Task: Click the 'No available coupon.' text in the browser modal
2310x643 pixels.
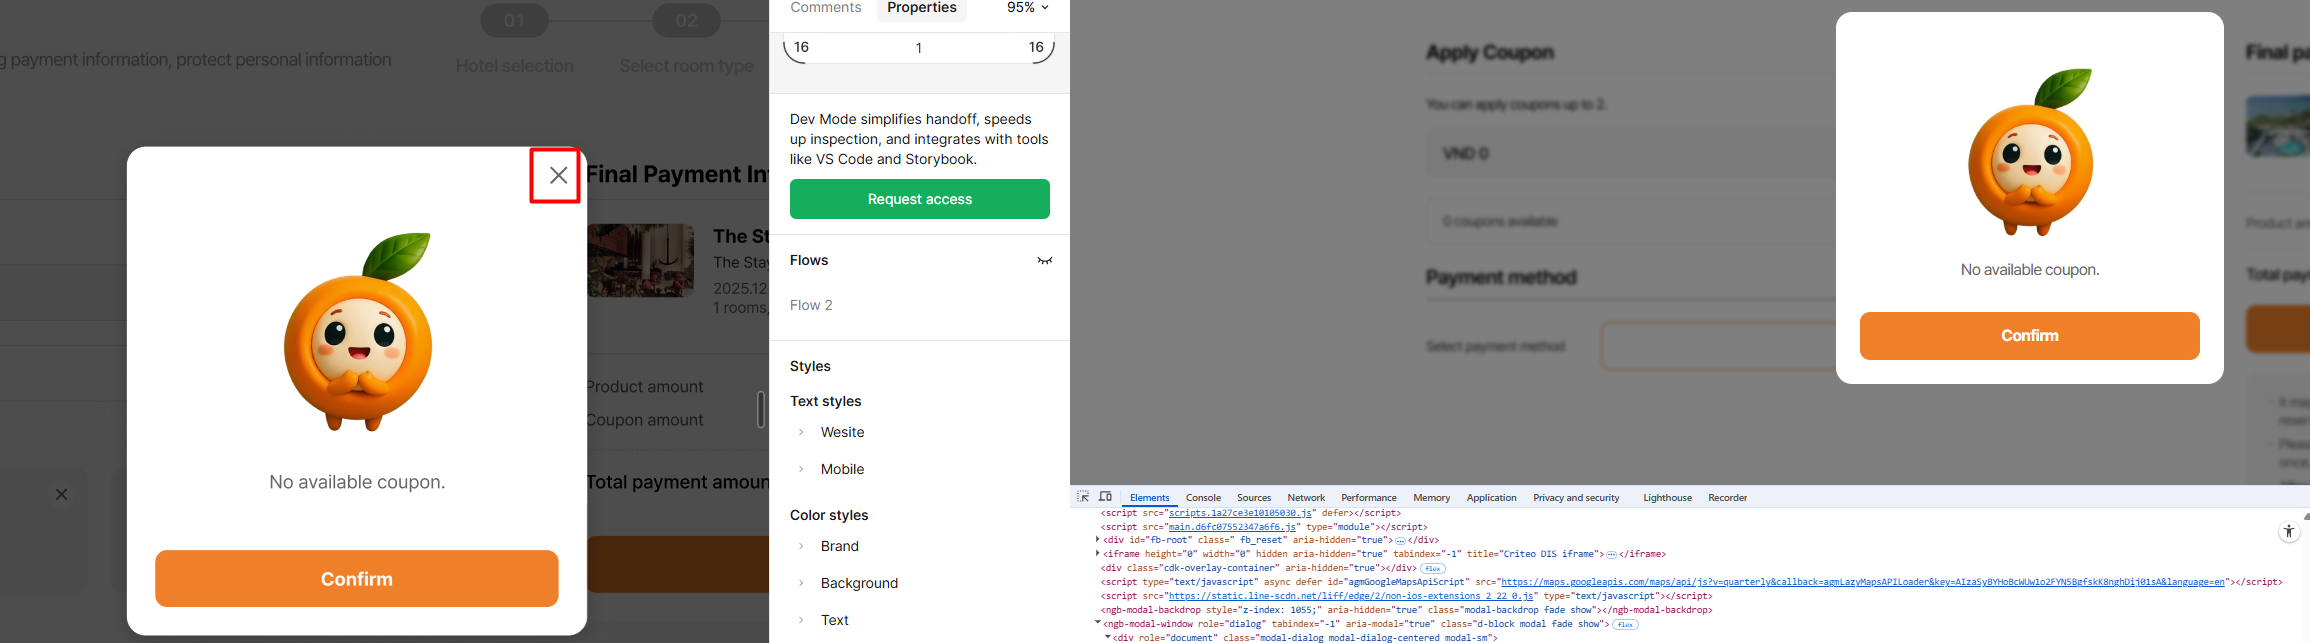Action: coord(2030,270)
